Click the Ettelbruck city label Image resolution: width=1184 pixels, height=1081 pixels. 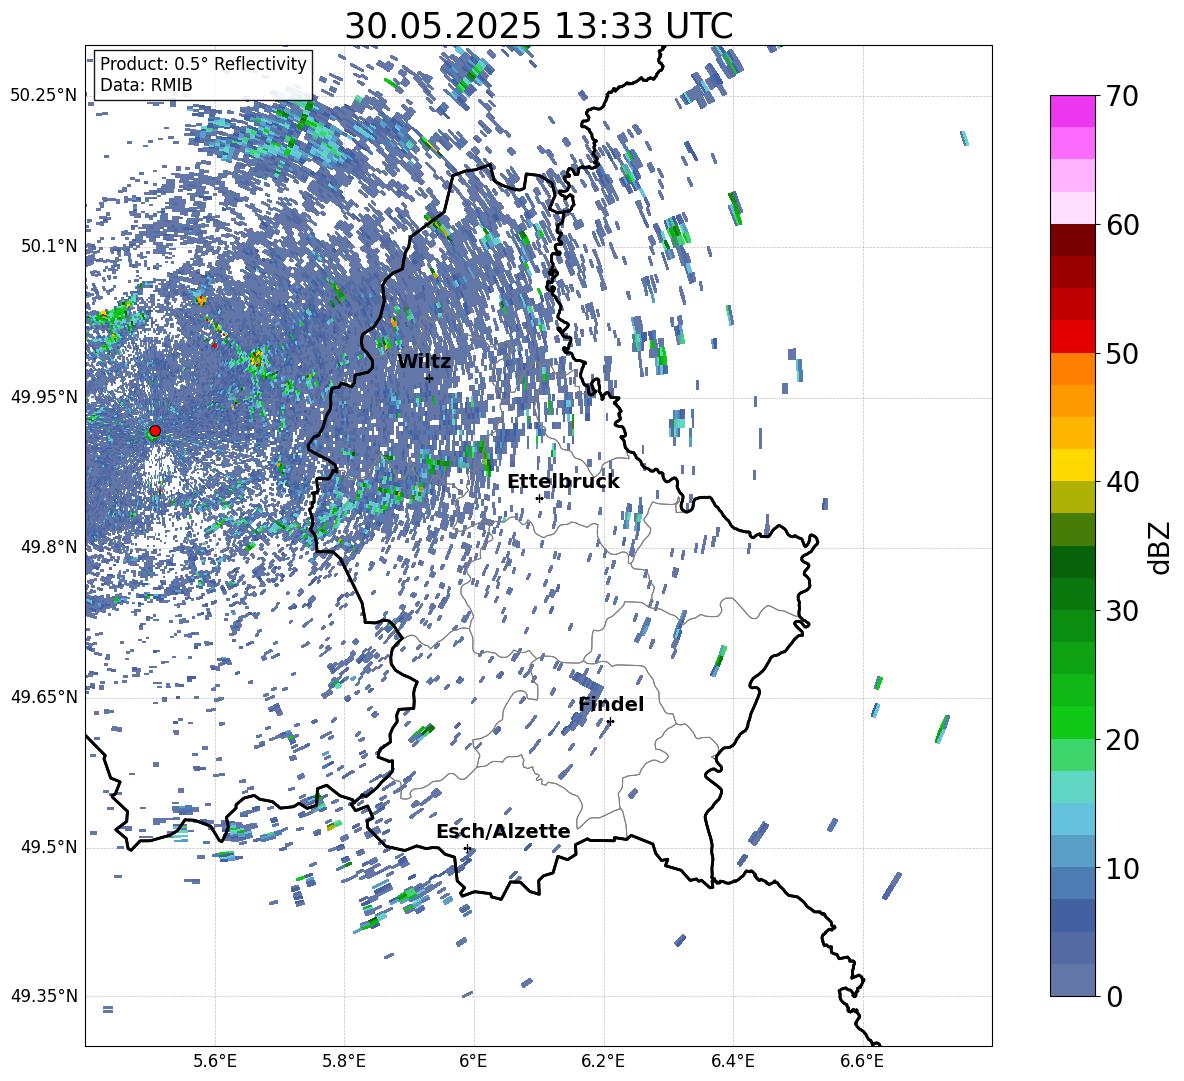[x=563, y=482]
